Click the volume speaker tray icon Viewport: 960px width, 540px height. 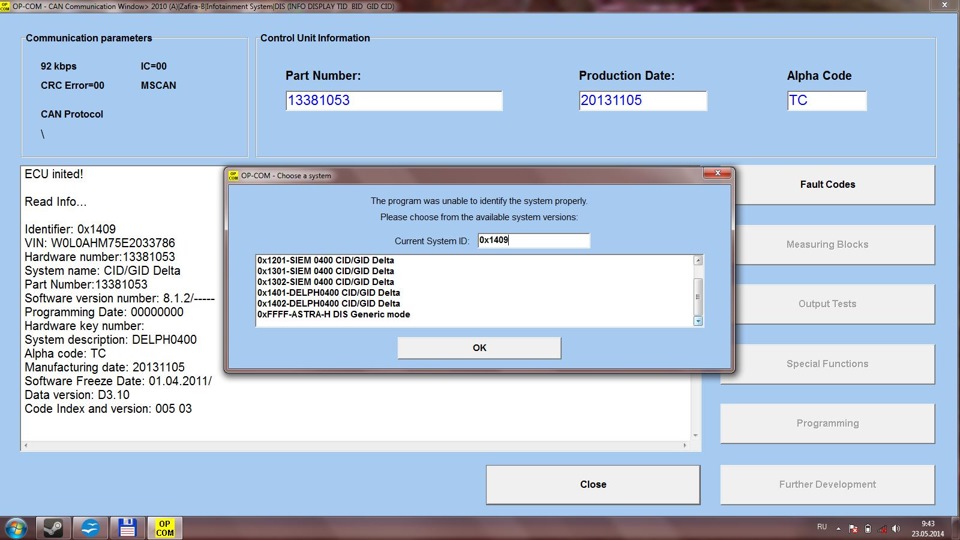pyautogui.click(x=896, y=528)
